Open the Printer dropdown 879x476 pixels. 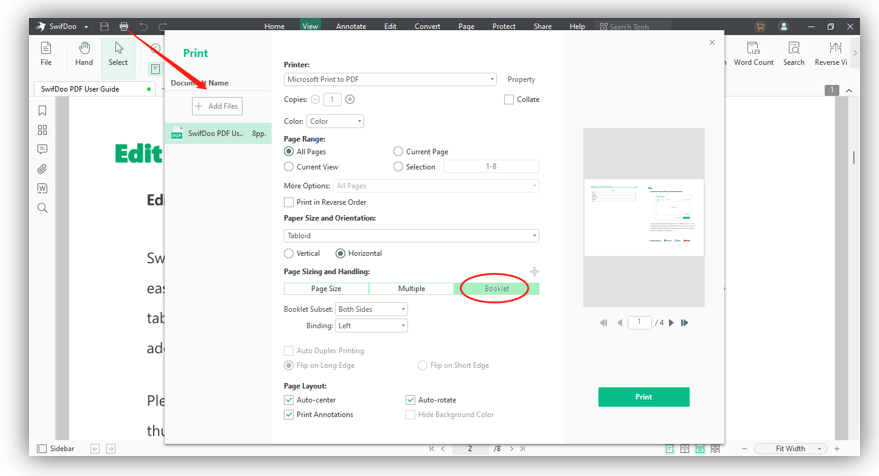(x=390, y=80)
